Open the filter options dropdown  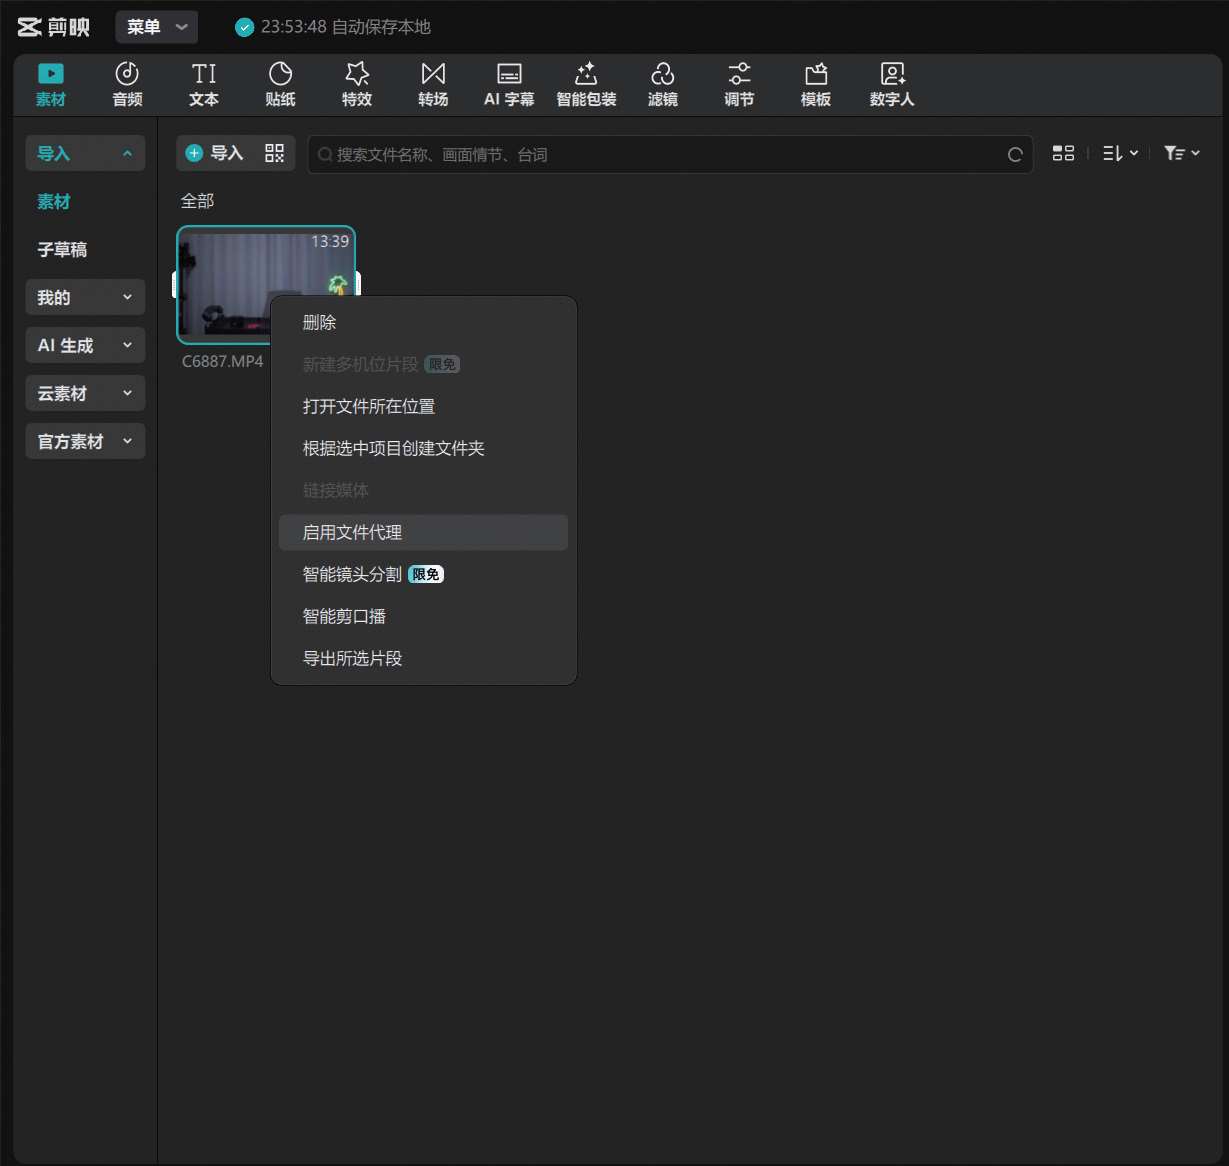pos(1181,153)
